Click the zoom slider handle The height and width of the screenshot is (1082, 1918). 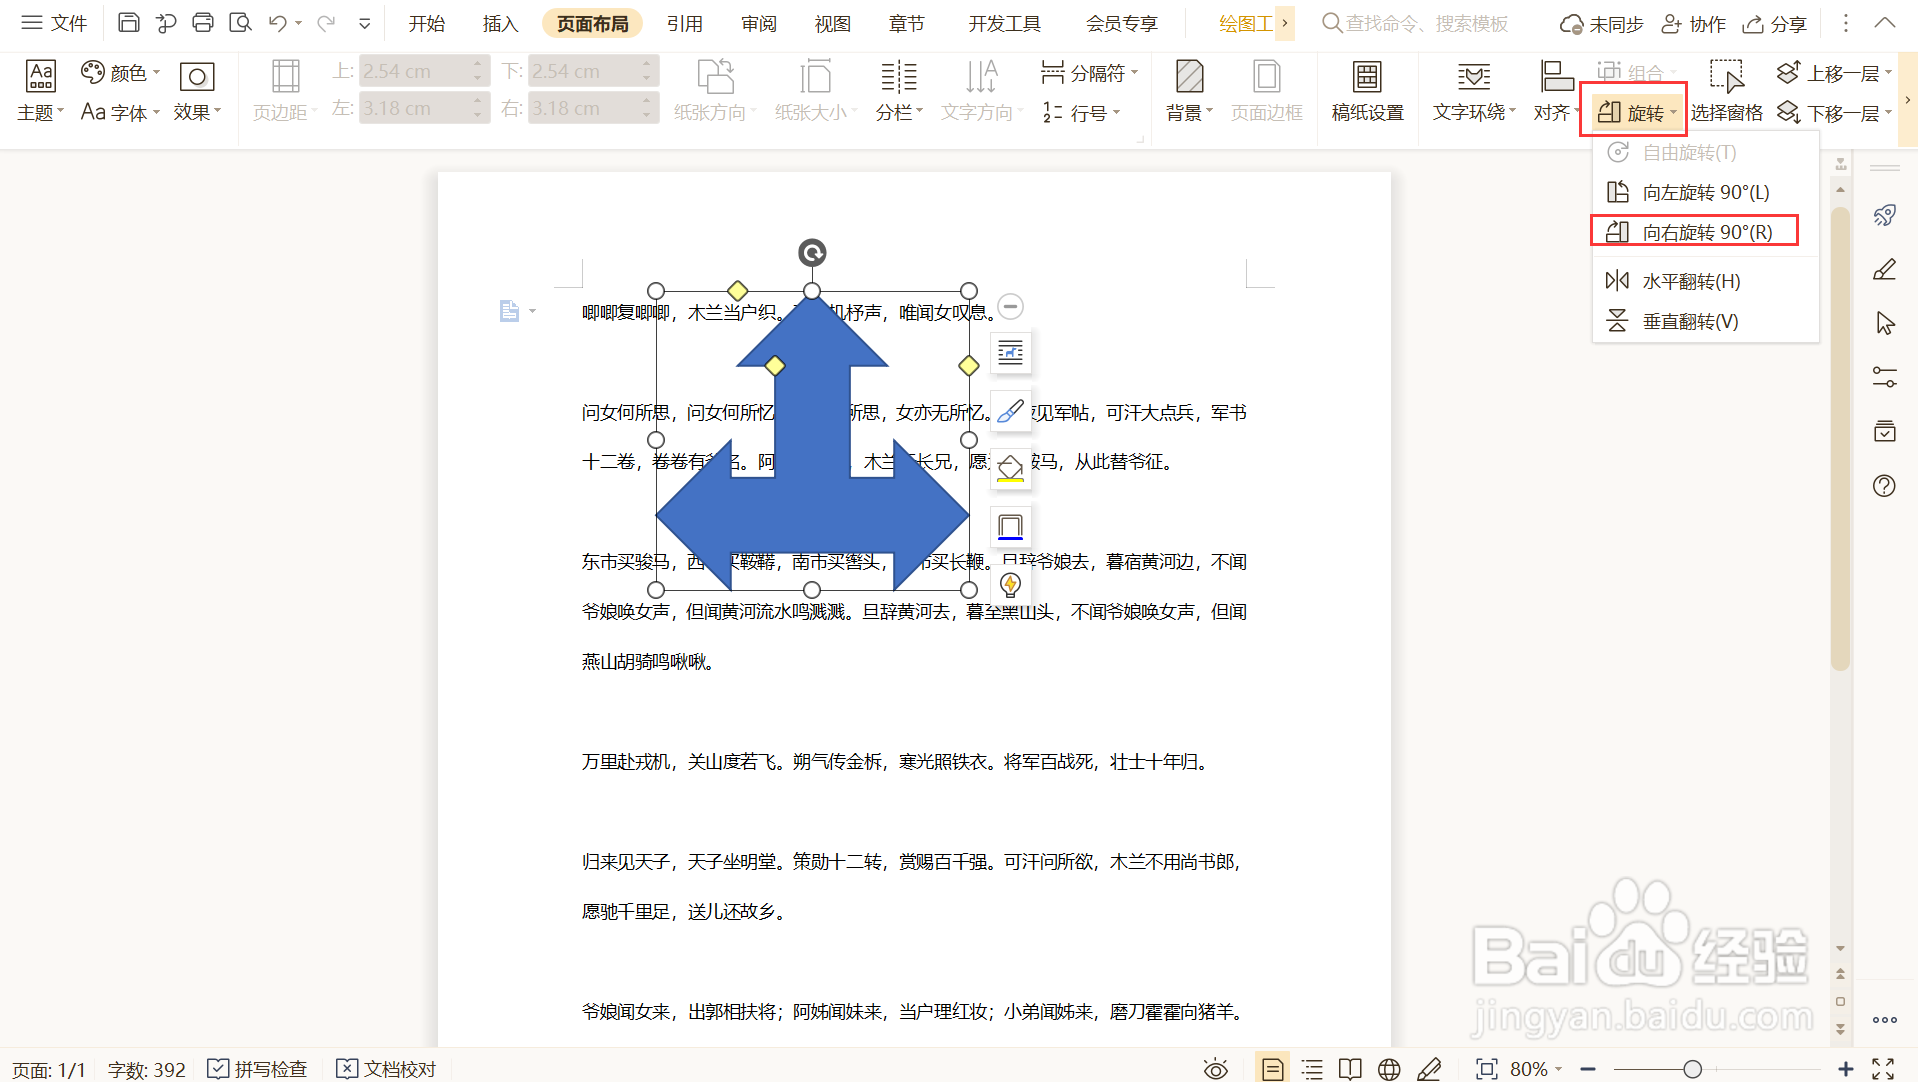coord(1692,1069)
